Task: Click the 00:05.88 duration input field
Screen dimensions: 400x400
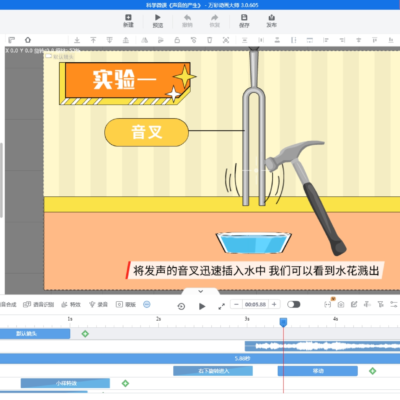Action: click(255, 304)
